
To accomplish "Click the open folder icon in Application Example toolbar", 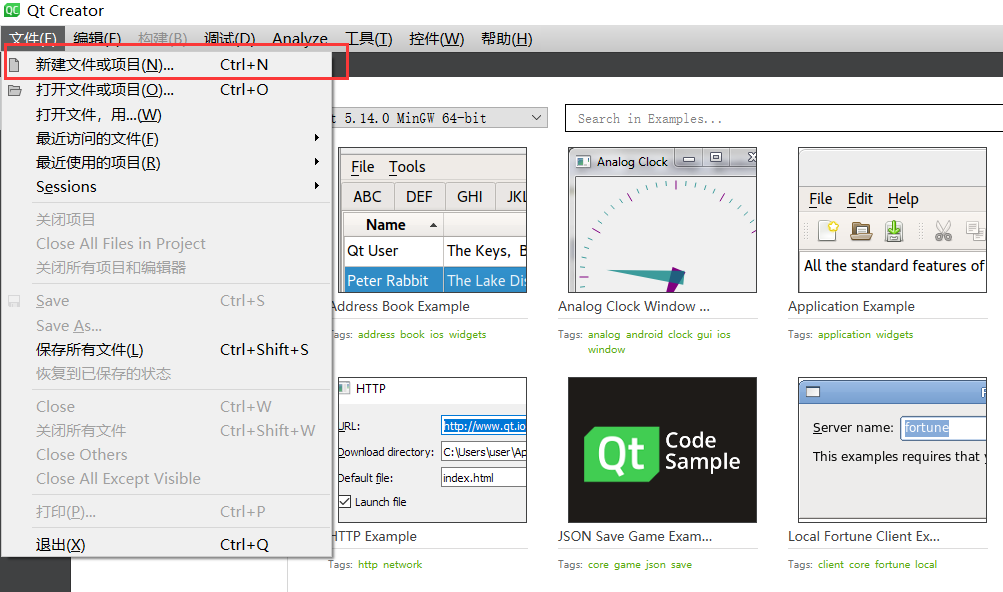I will pos(860,231).
